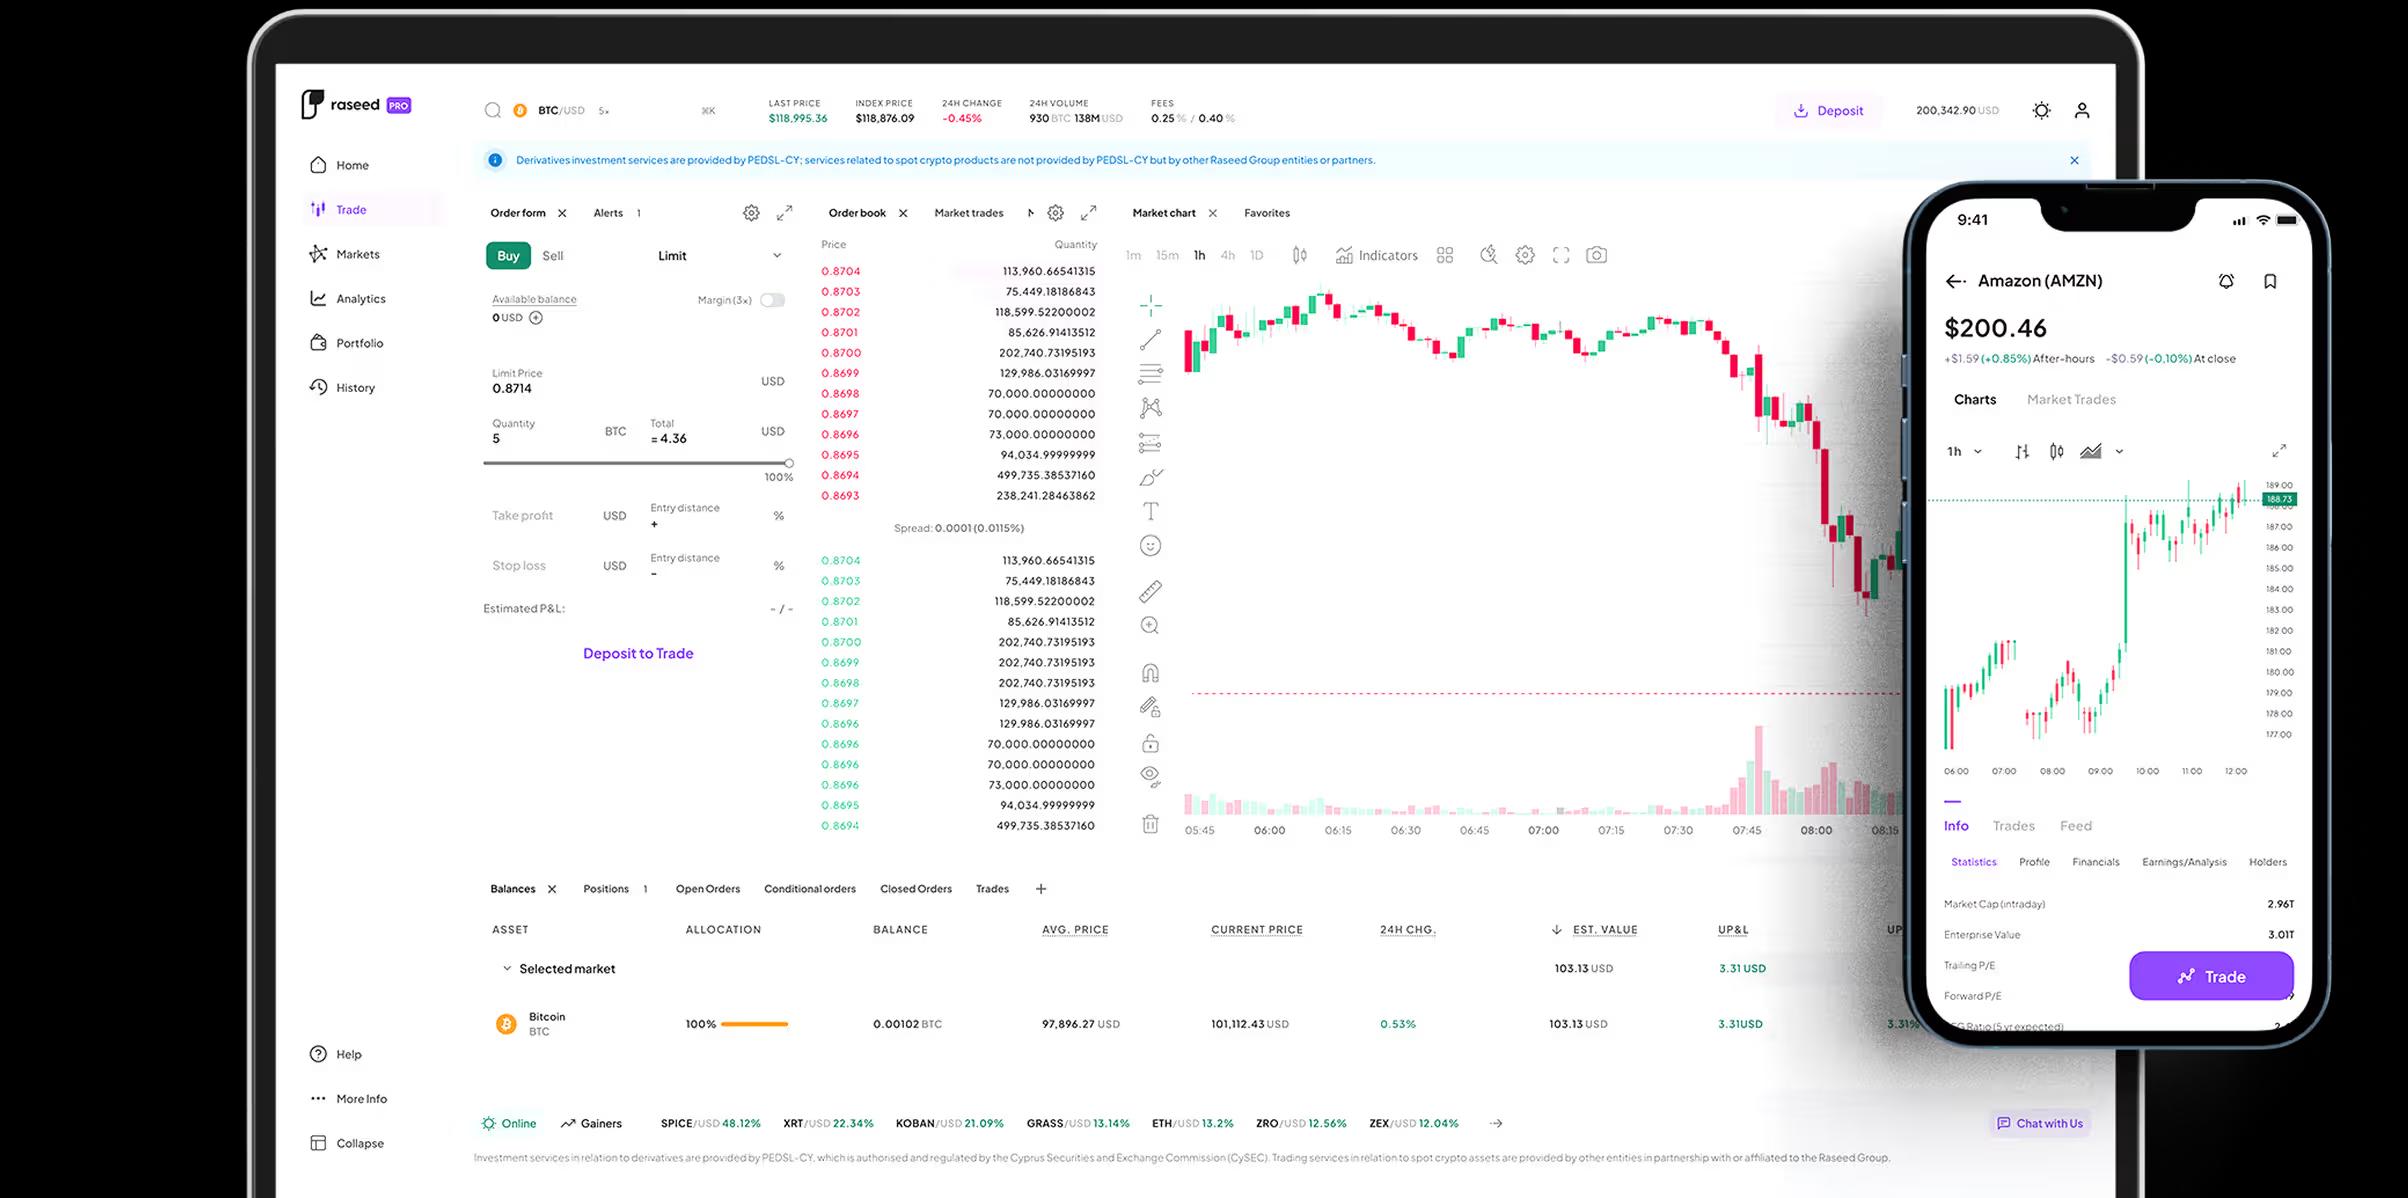Image resolution: width=2408 pixels, height=1198 pixels.
Task: Click the trash icon to remove drawings
Action: [x=1150, y=824]
